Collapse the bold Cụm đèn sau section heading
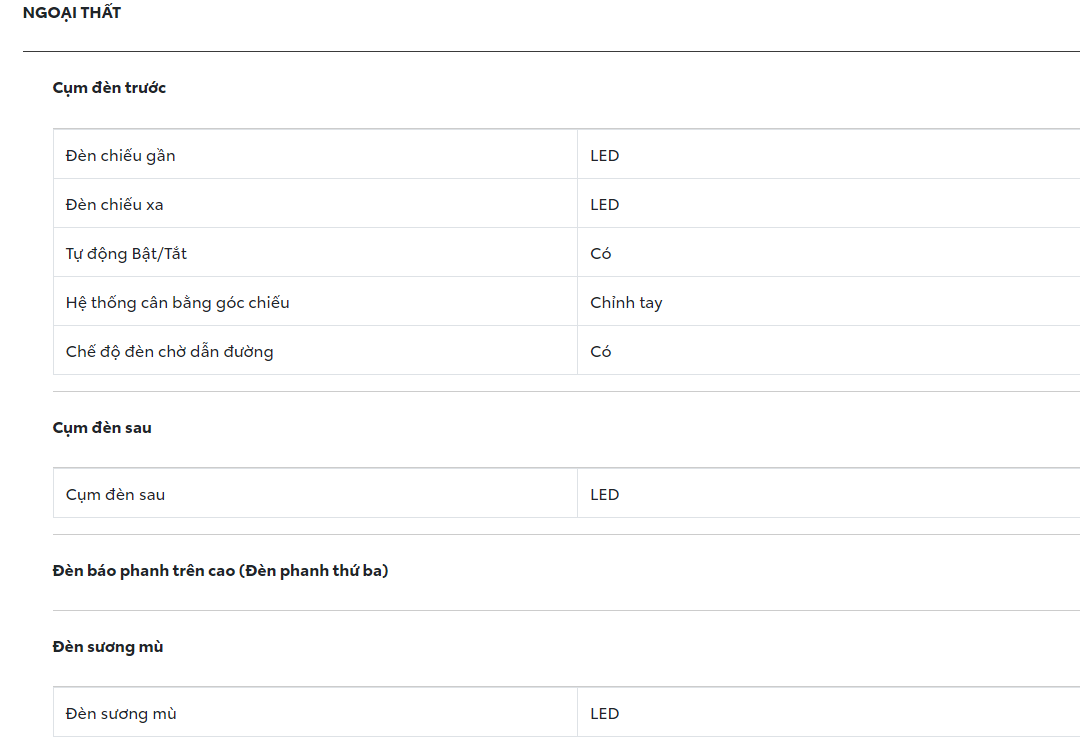The width and height of the screenshot is (1080, 743). point(102,428)
